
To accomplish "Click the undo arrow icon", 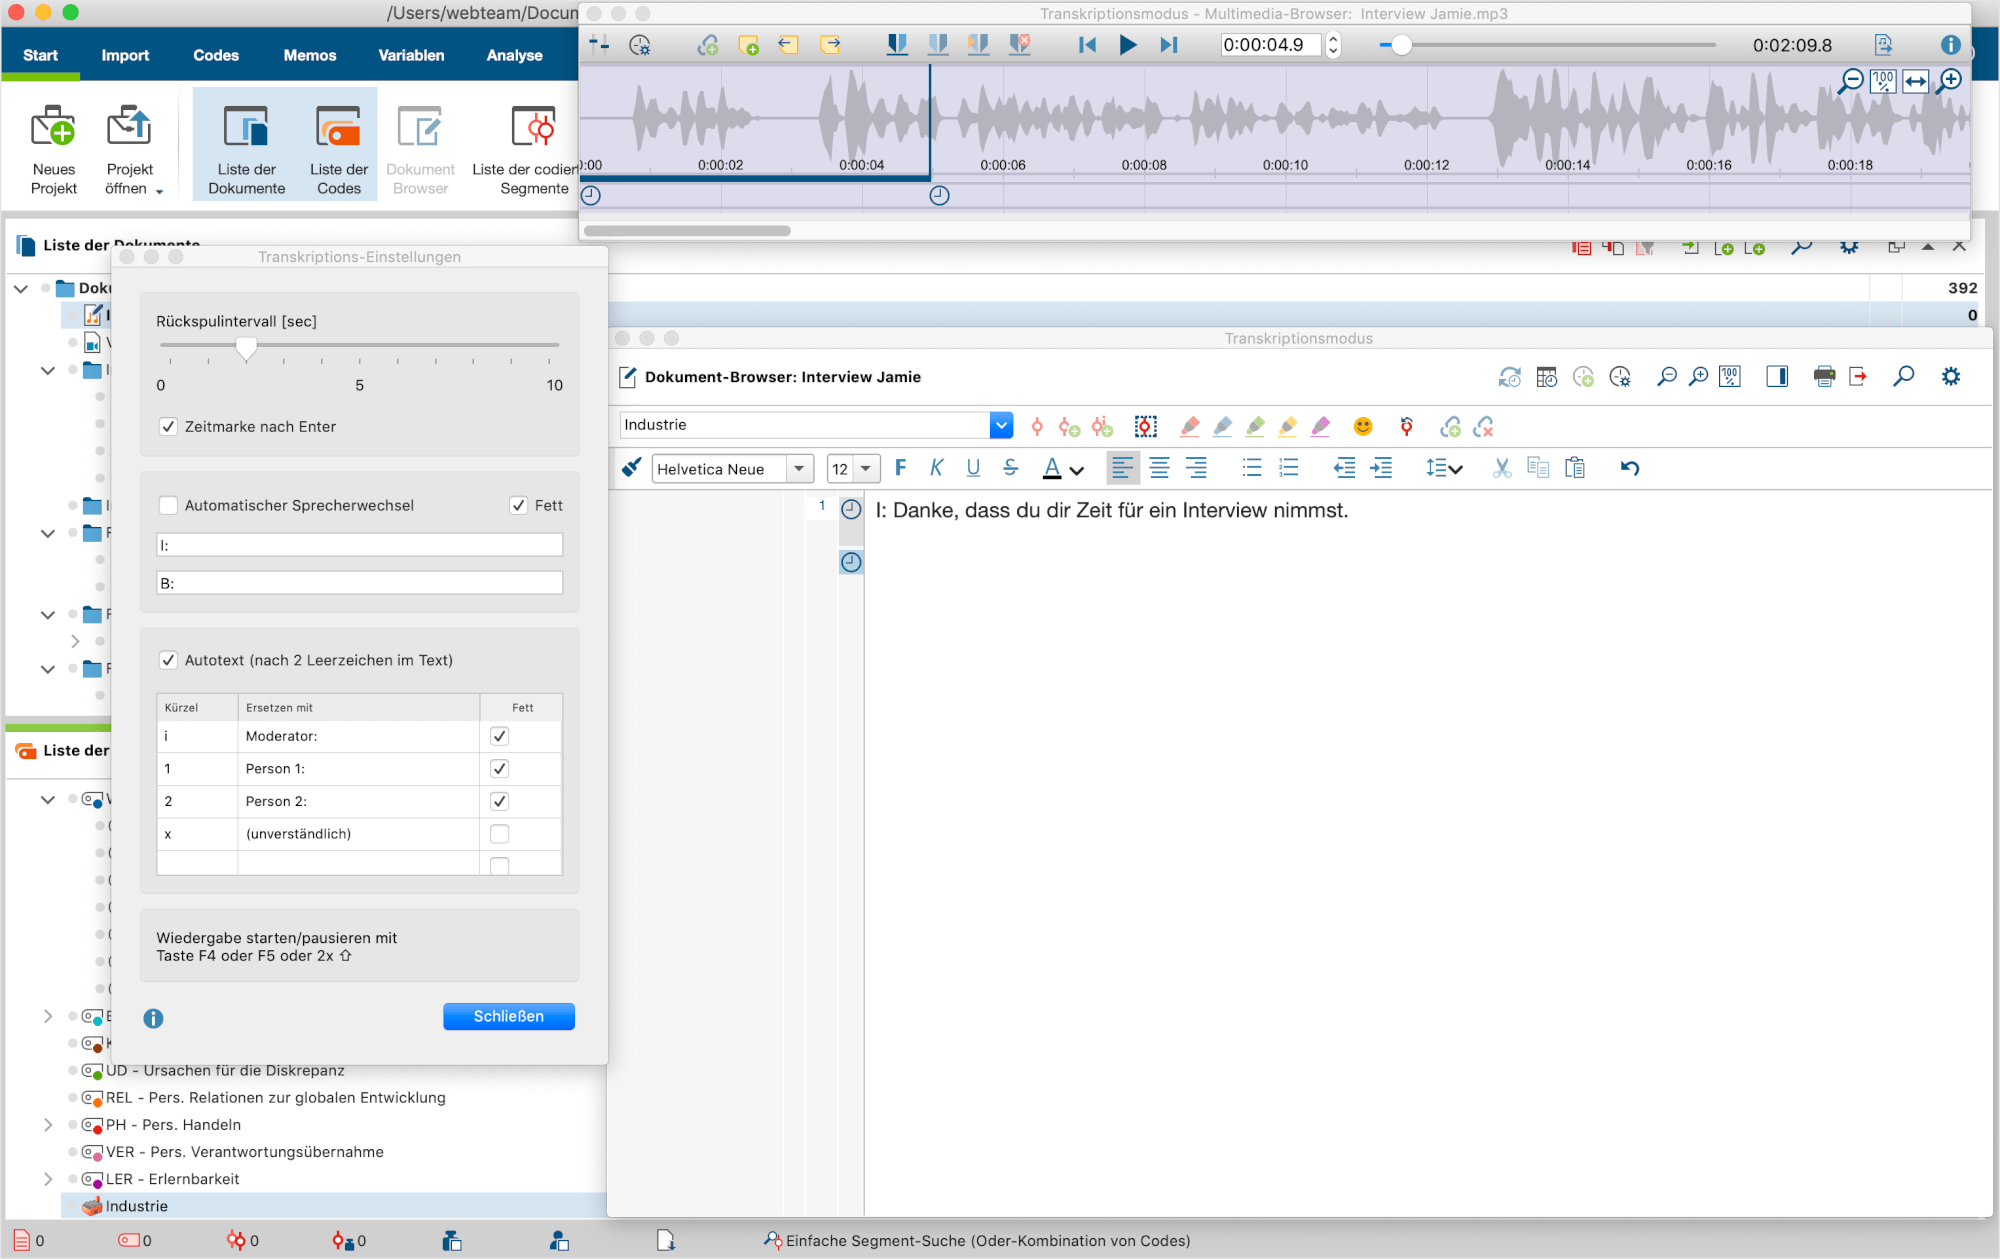I will pos(1629,468).
